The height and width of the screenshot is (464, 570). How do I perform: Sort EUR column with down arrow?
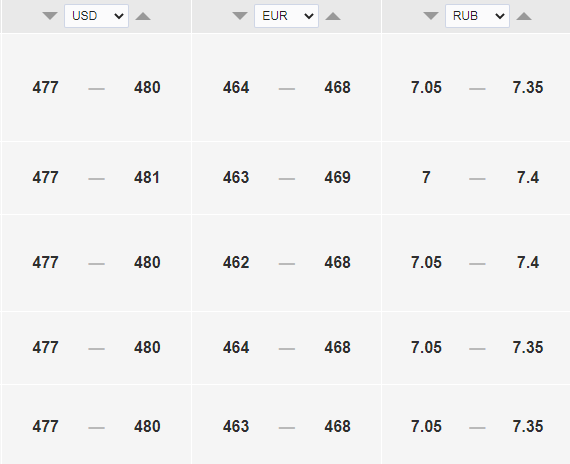pos(240,16)
